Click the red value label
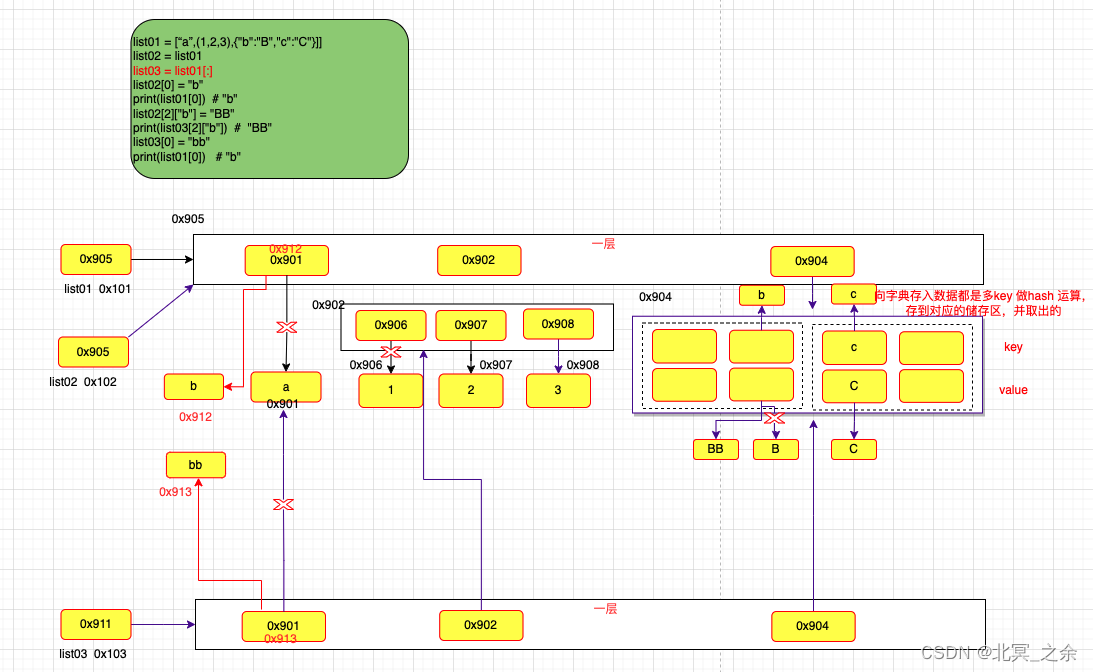 click(1014, 390)
